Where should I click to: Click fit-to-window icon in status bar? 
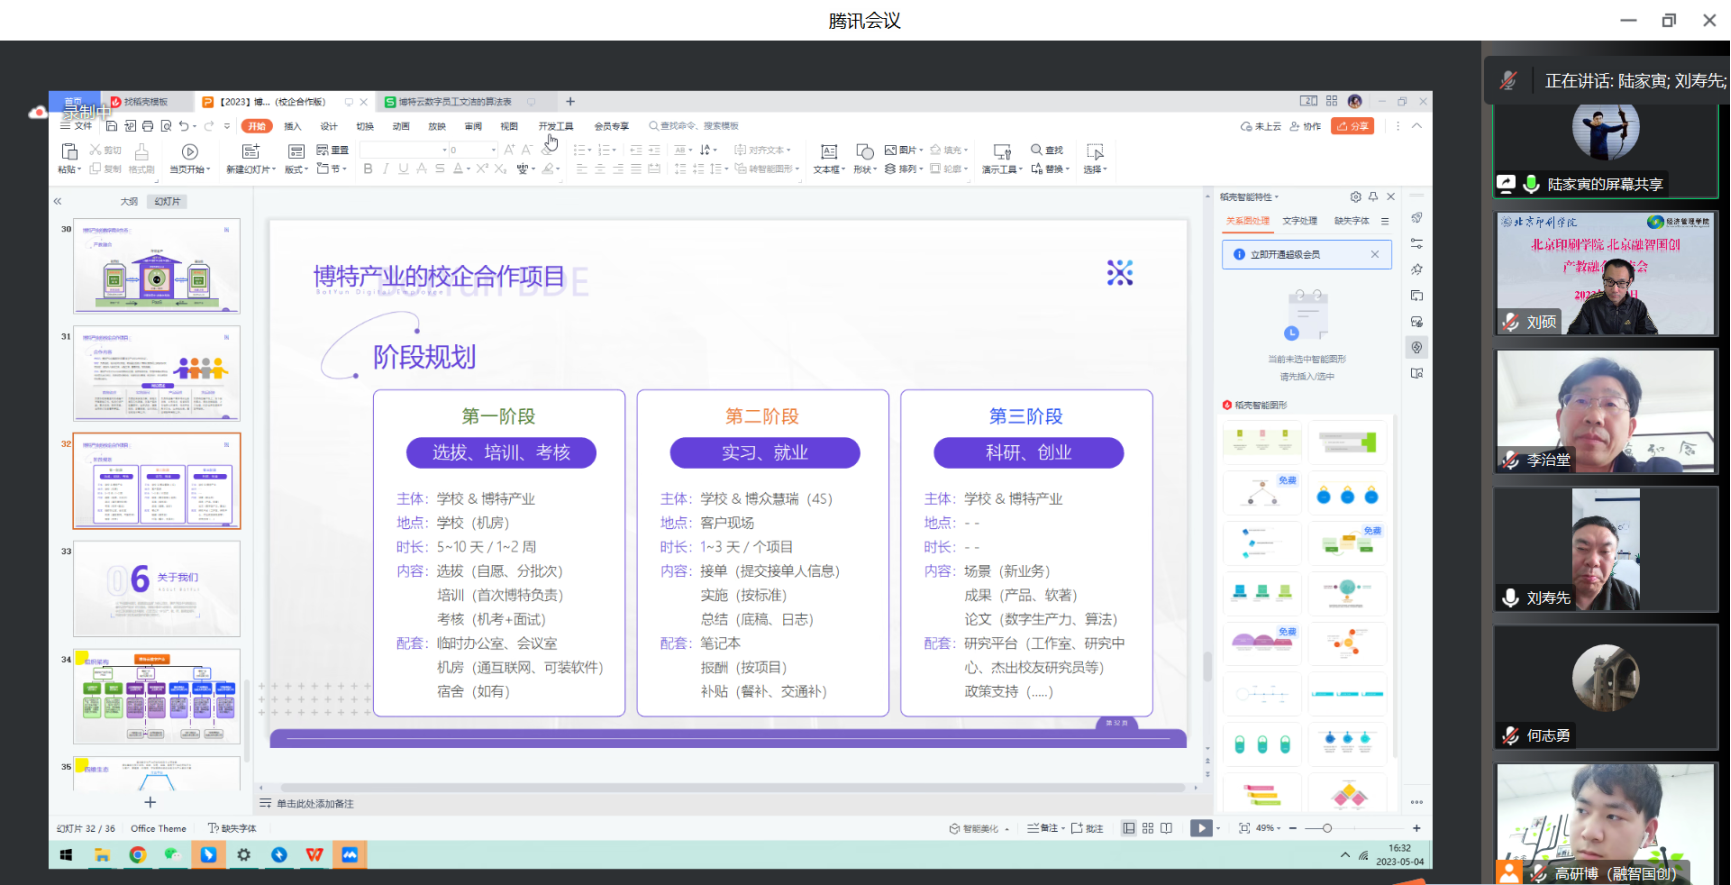[x=1244, y=828]
